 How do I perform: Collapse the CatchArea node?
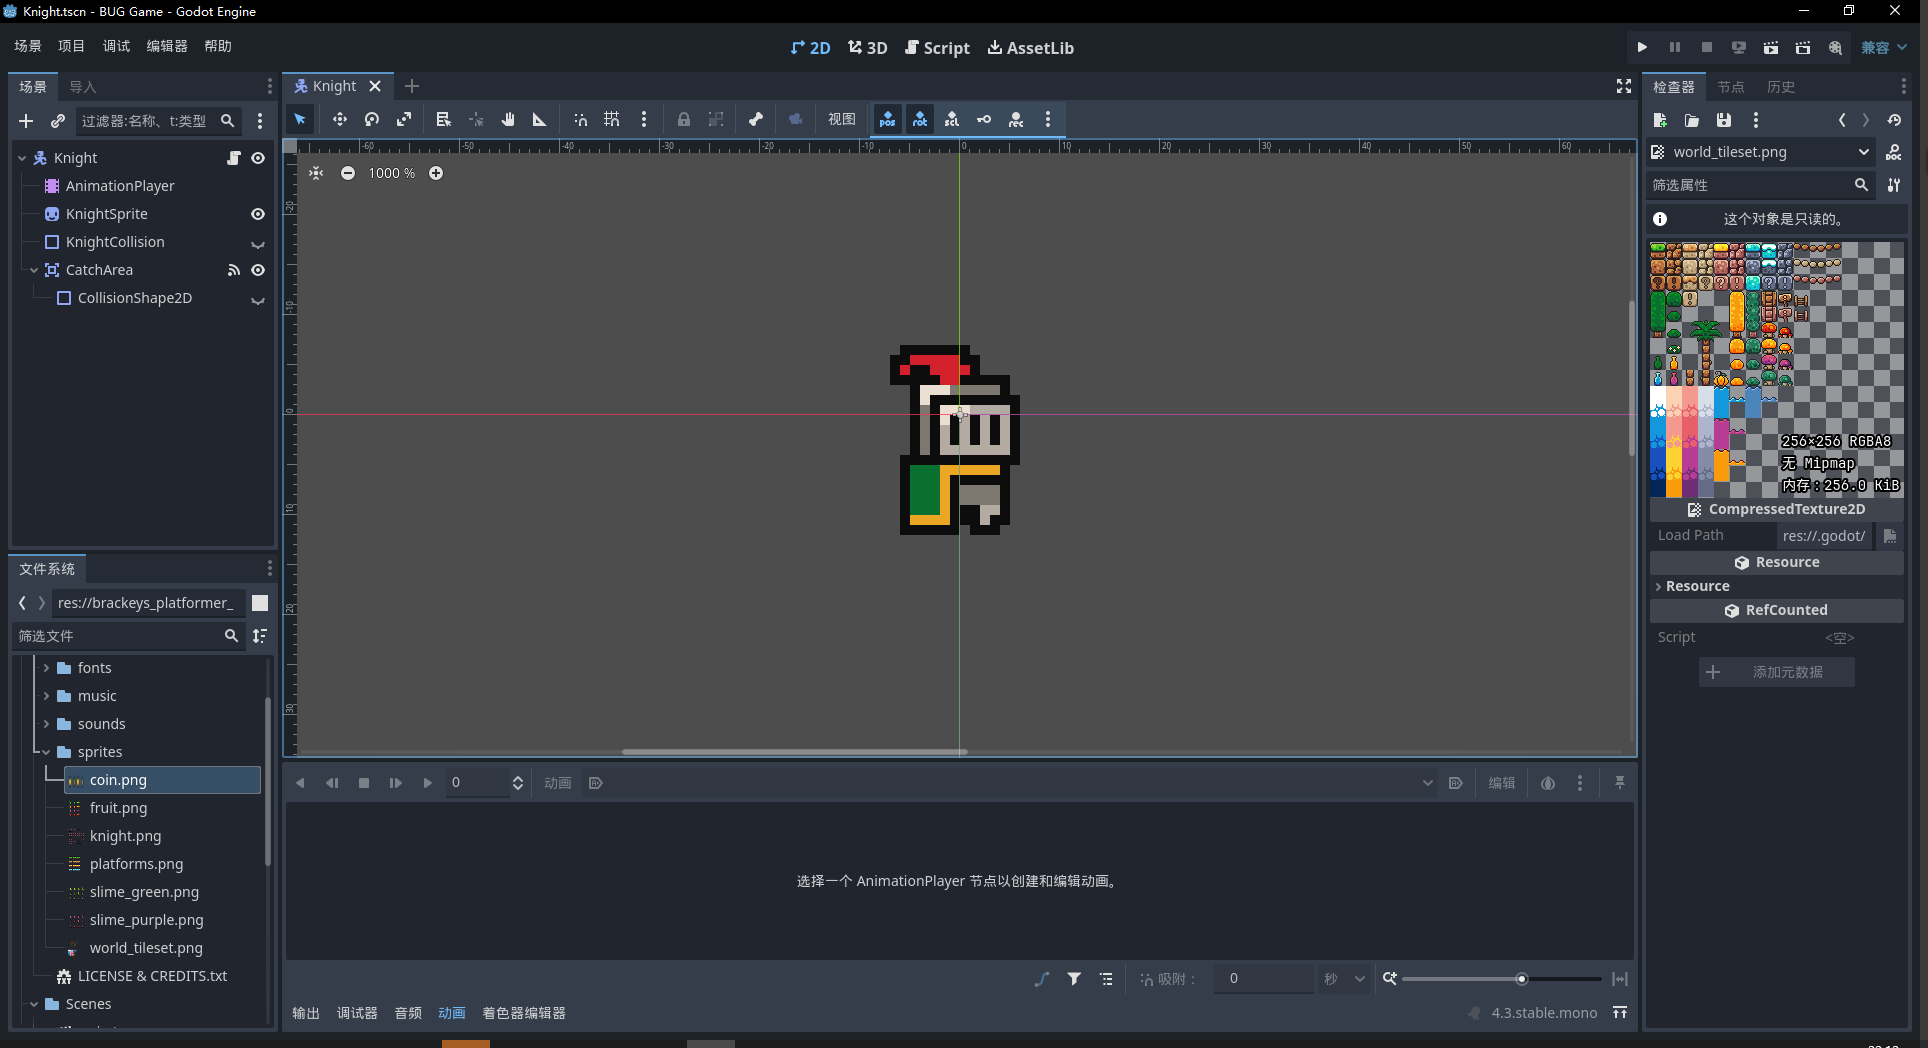point(34,270)
